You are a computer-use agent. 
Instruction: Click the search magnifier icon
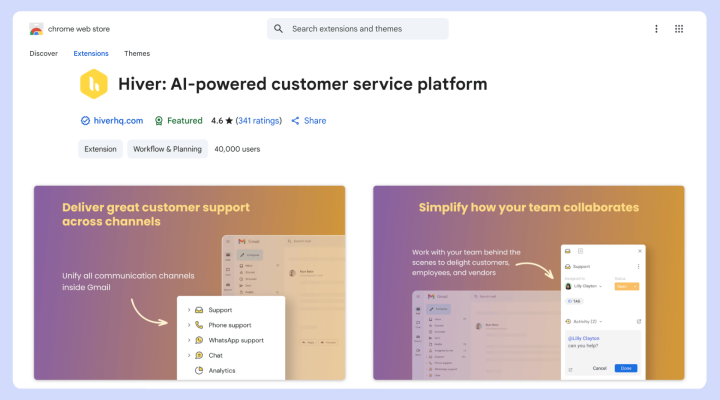tap(278, 29)
